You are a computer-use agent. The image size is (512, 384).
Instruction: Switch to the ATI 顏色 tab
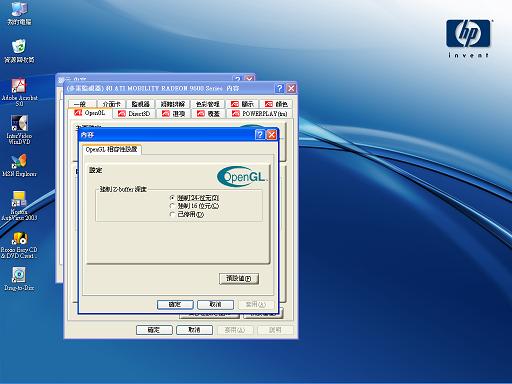[276, 104]
